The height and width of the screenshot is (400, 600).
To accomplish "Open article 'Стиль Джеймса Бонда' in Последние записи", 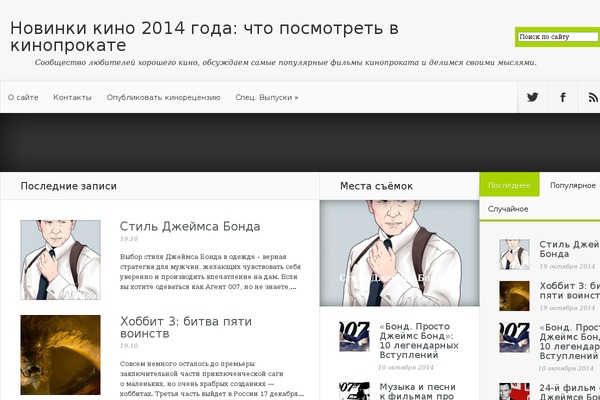I will click(190, 226).
